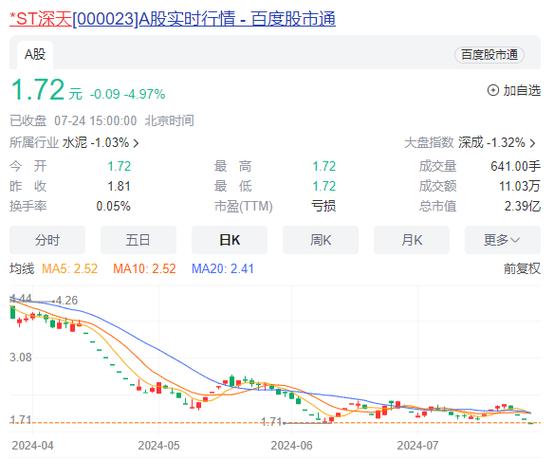Click the 2024-06 date axis label
The width and height of the screenshot is (554, 459).
(291, 446)
